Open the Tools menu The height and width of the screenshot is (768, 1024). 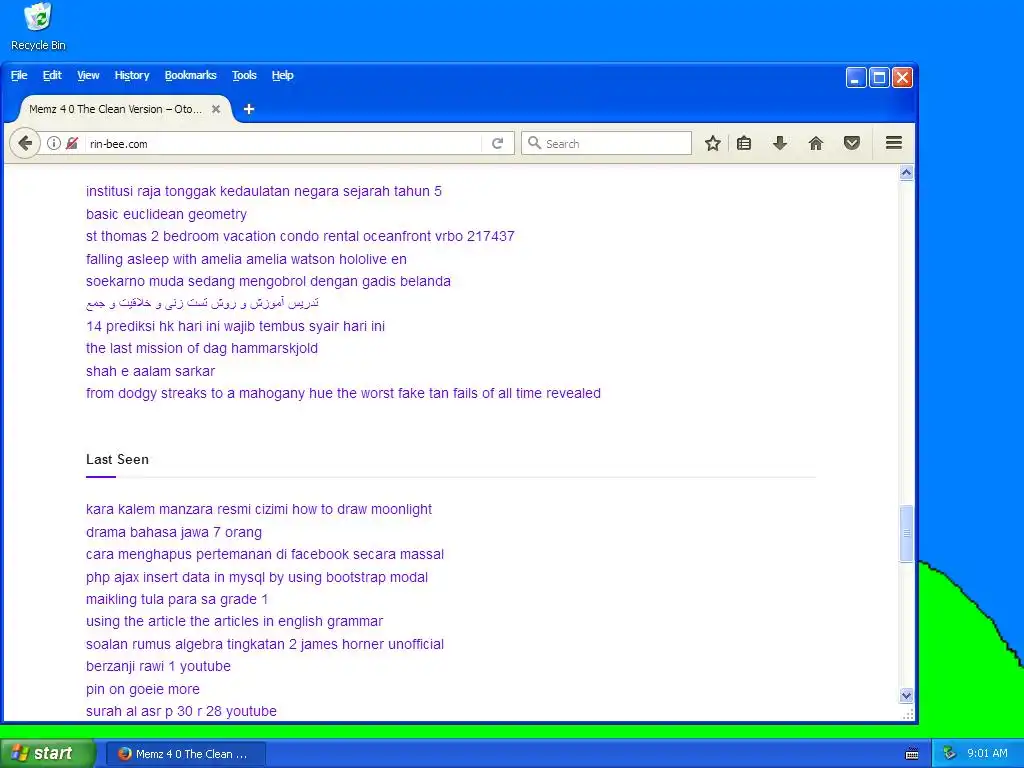[244, 75]
